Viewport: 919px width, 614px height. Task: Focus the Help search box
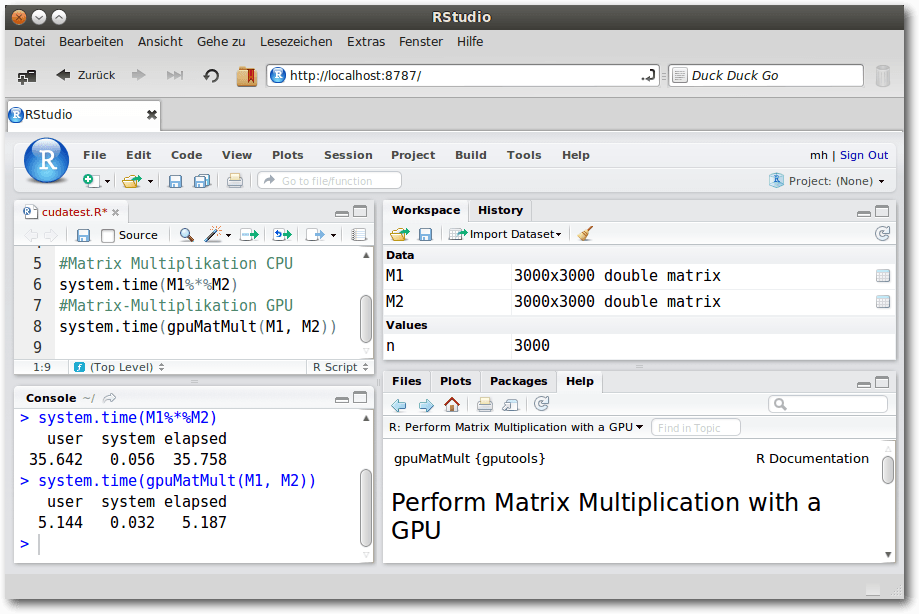(828, 404)
